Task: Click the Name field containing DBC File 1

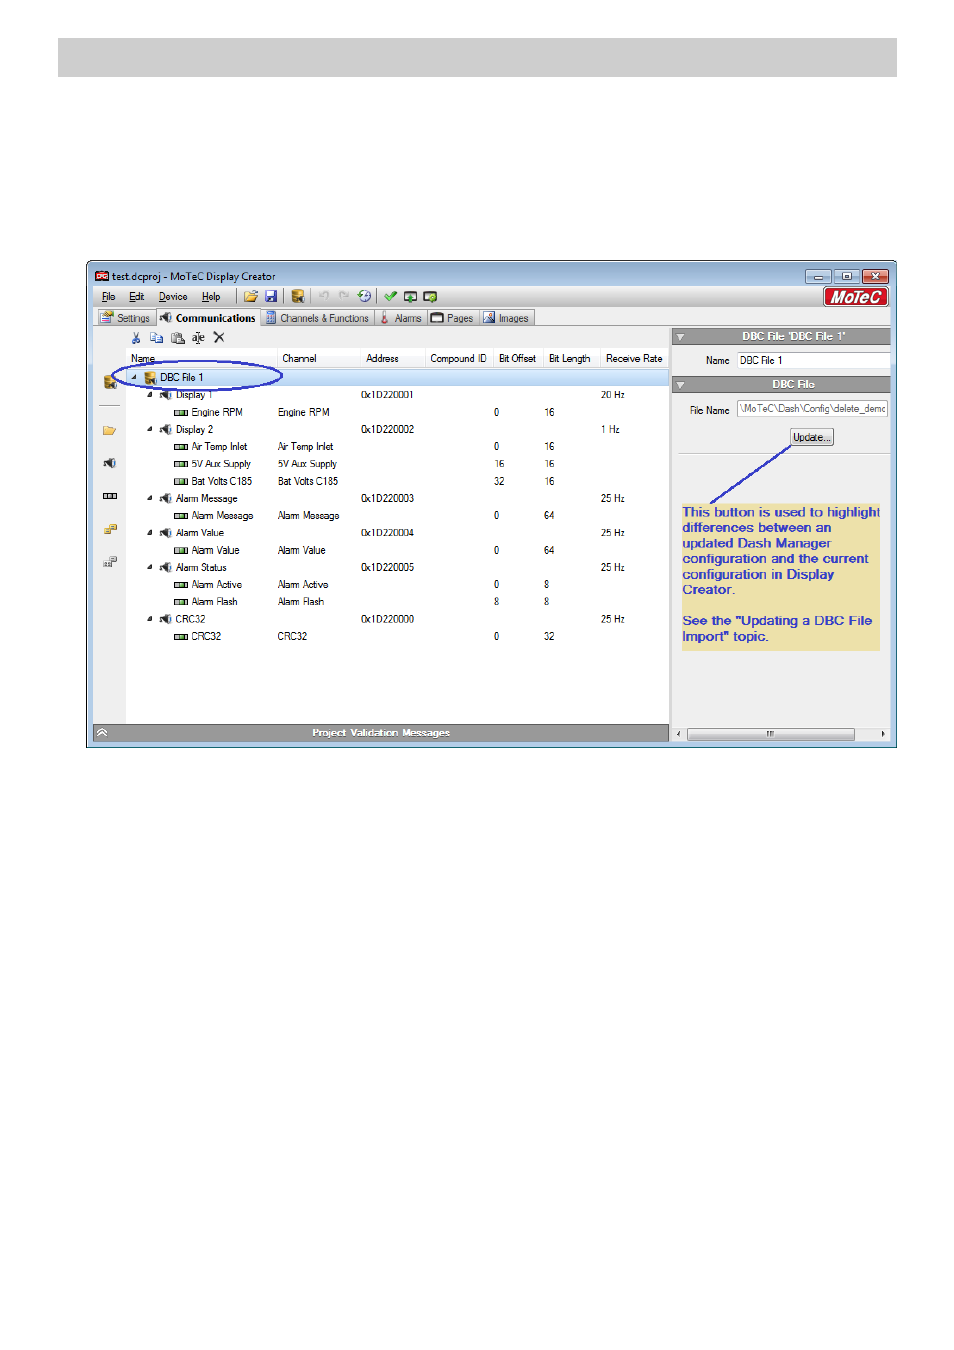Action: [x=813, y=360]
